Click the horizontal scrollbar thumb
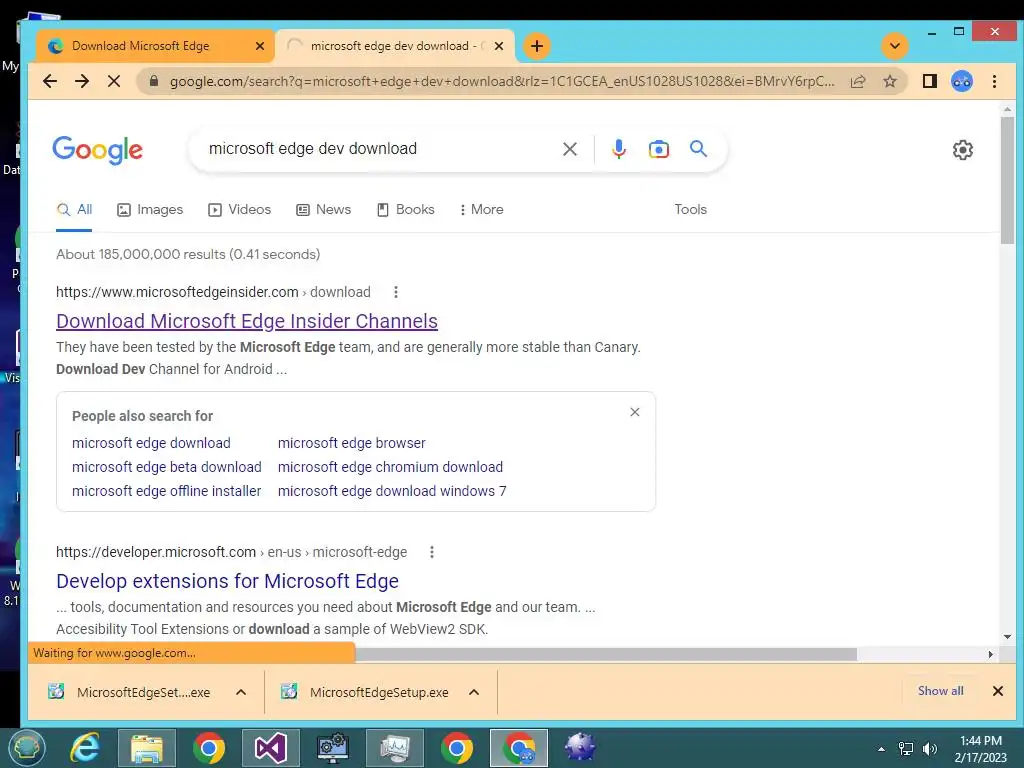This screenshot has height=768, width=1024. pos(606,654)
